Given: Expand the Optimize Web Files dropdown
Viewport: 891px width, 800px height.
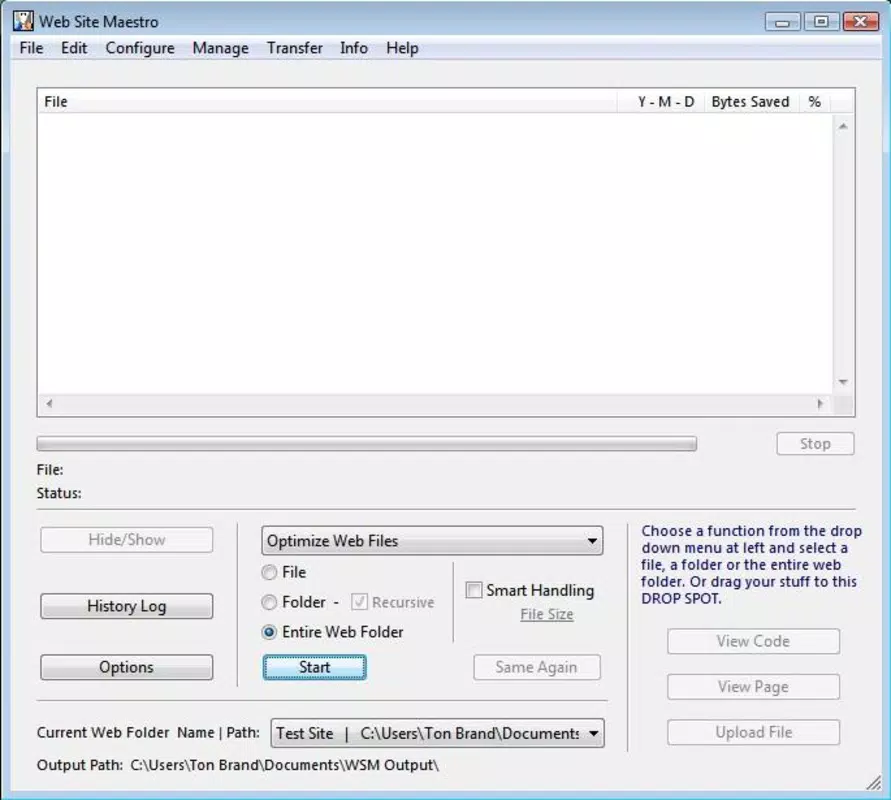Looking at the screenshot, I should pos(432,540).
